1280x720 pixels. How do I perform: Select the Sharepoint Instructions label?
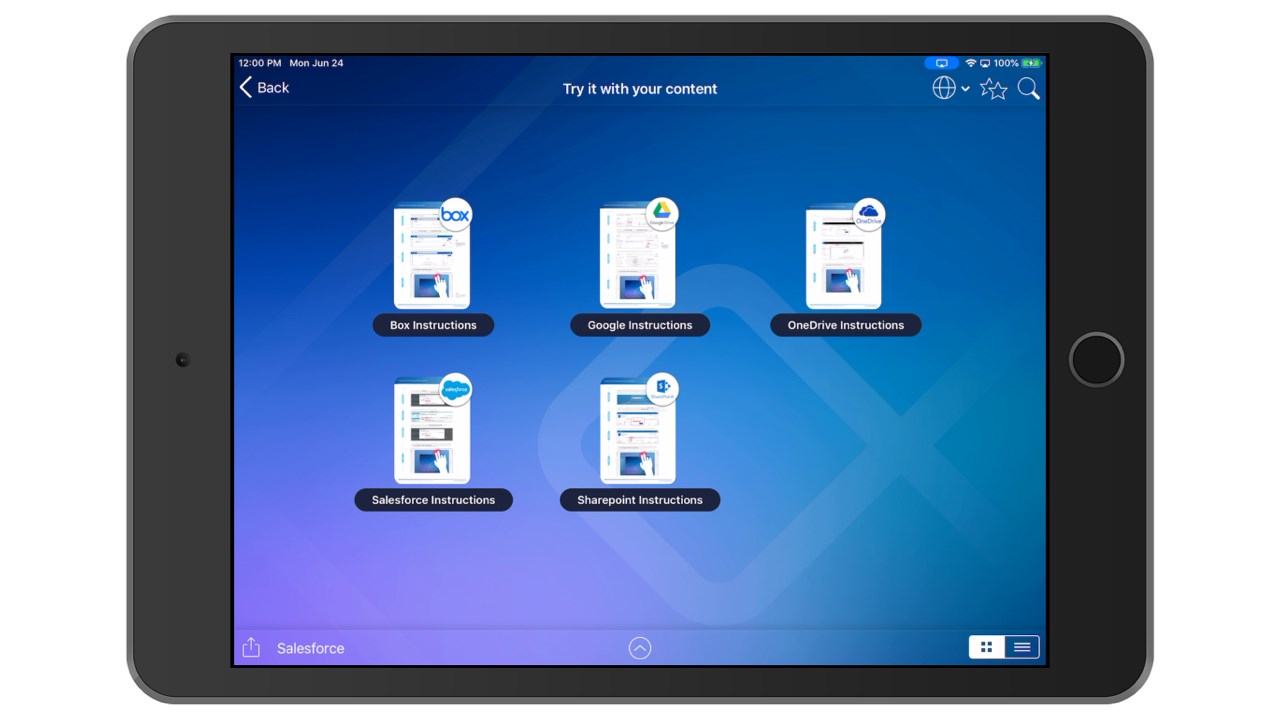pyautogui.click(x=640, y=500)
